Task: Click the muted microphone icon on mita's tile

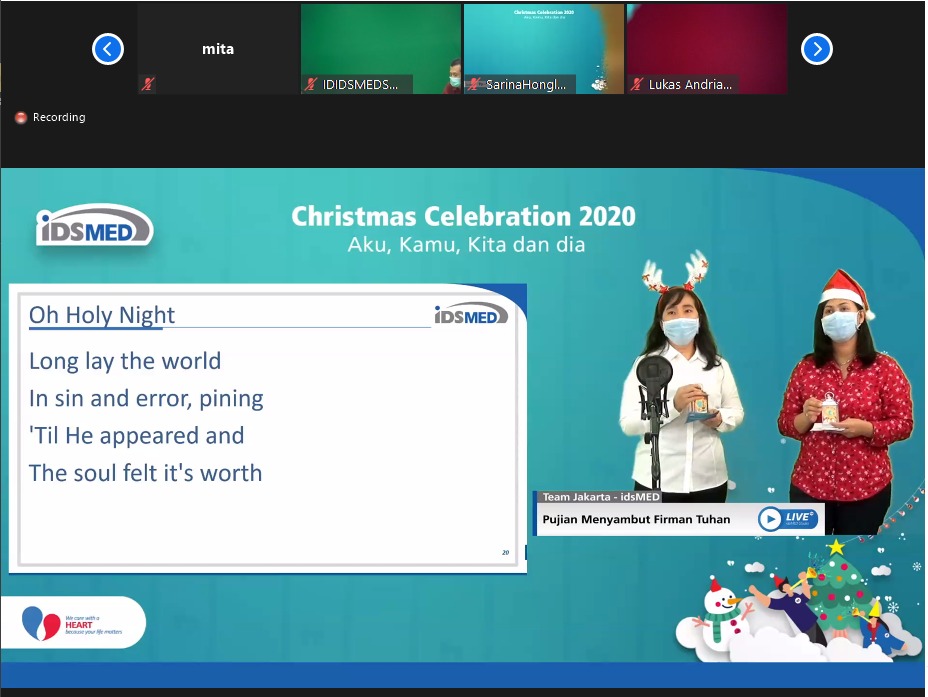Action: tap(147, 84)
